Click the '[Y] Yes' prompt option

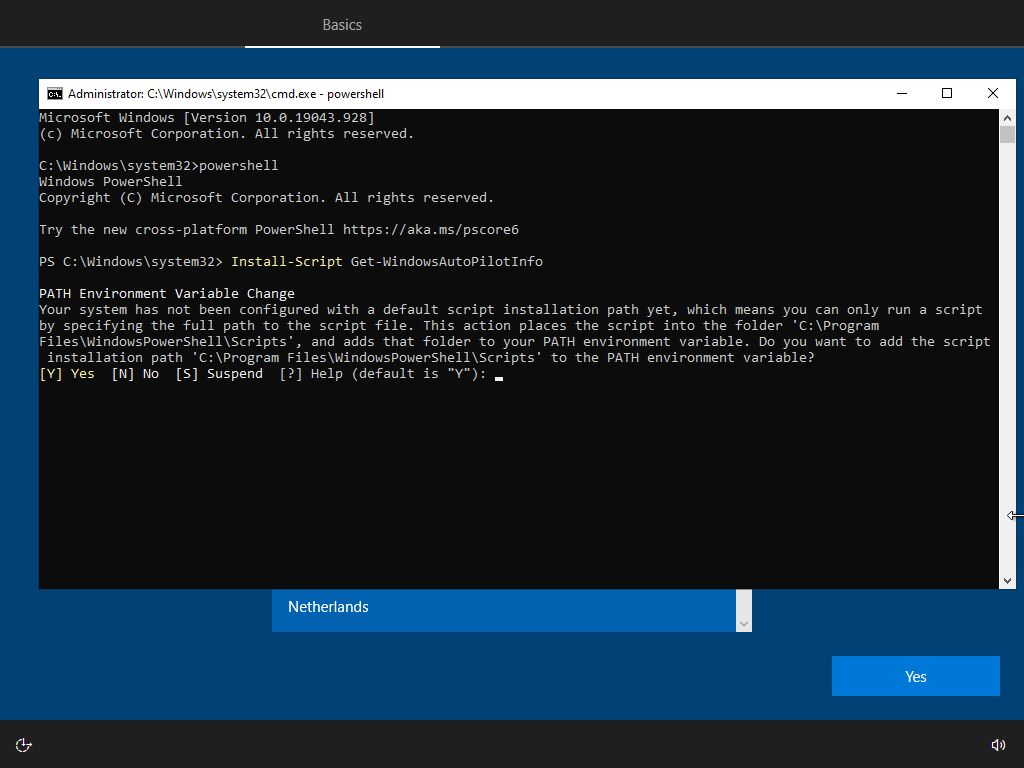click(67, 374)
